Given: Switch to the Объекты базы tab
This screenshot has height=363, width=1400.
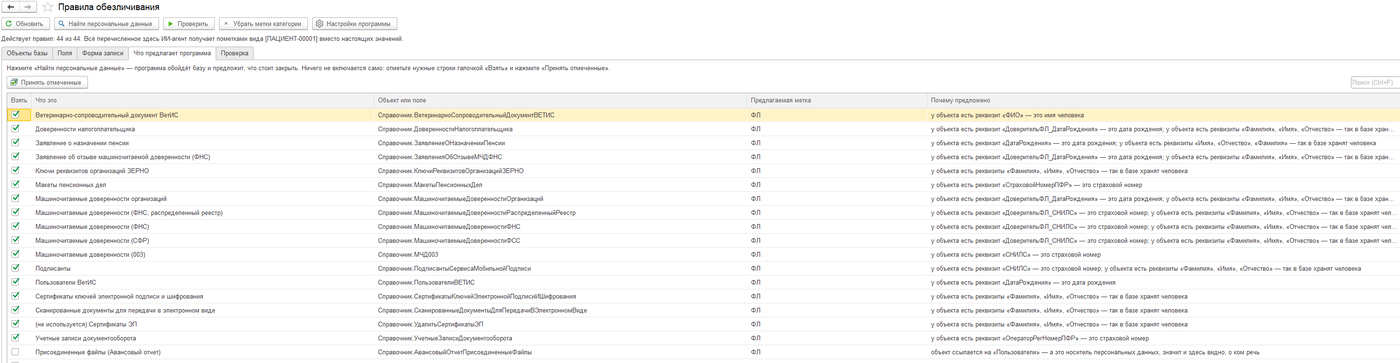Looking at the screenshot, I should click(26, 53).
